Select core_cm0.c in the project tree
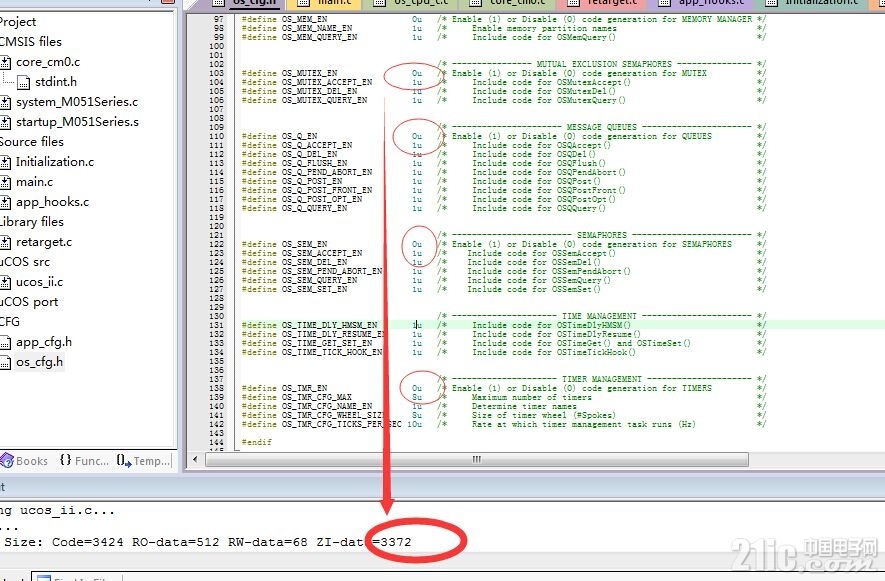This screenshot has width=885, height=581. pyautogui.click(x=48, y=62)
